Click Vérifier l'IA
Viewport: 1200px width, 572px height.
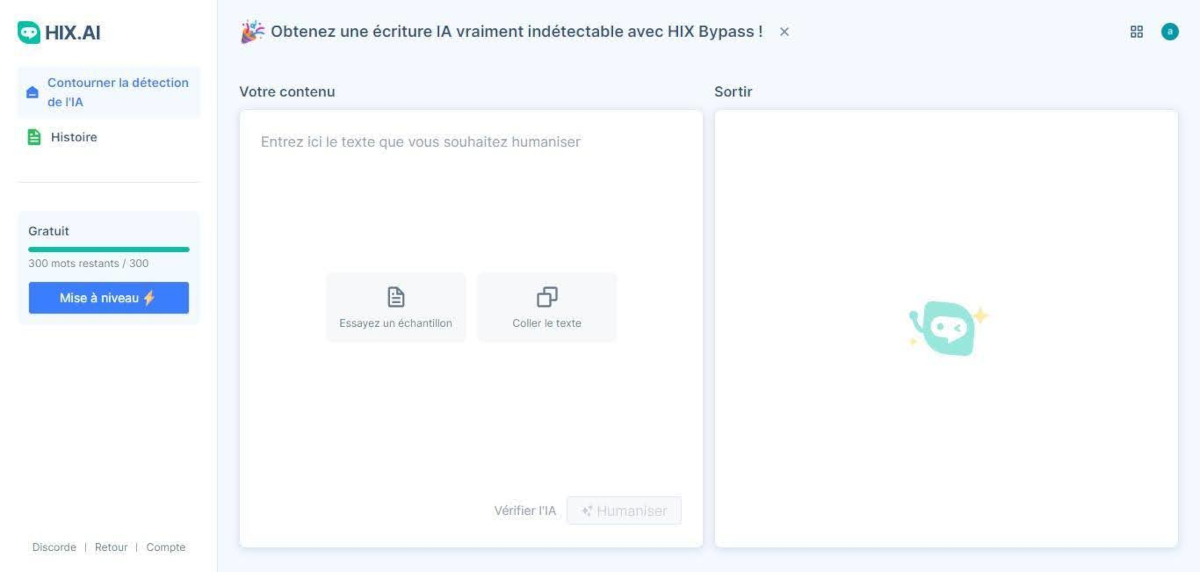pyautogui.click(x=525, y=511)
